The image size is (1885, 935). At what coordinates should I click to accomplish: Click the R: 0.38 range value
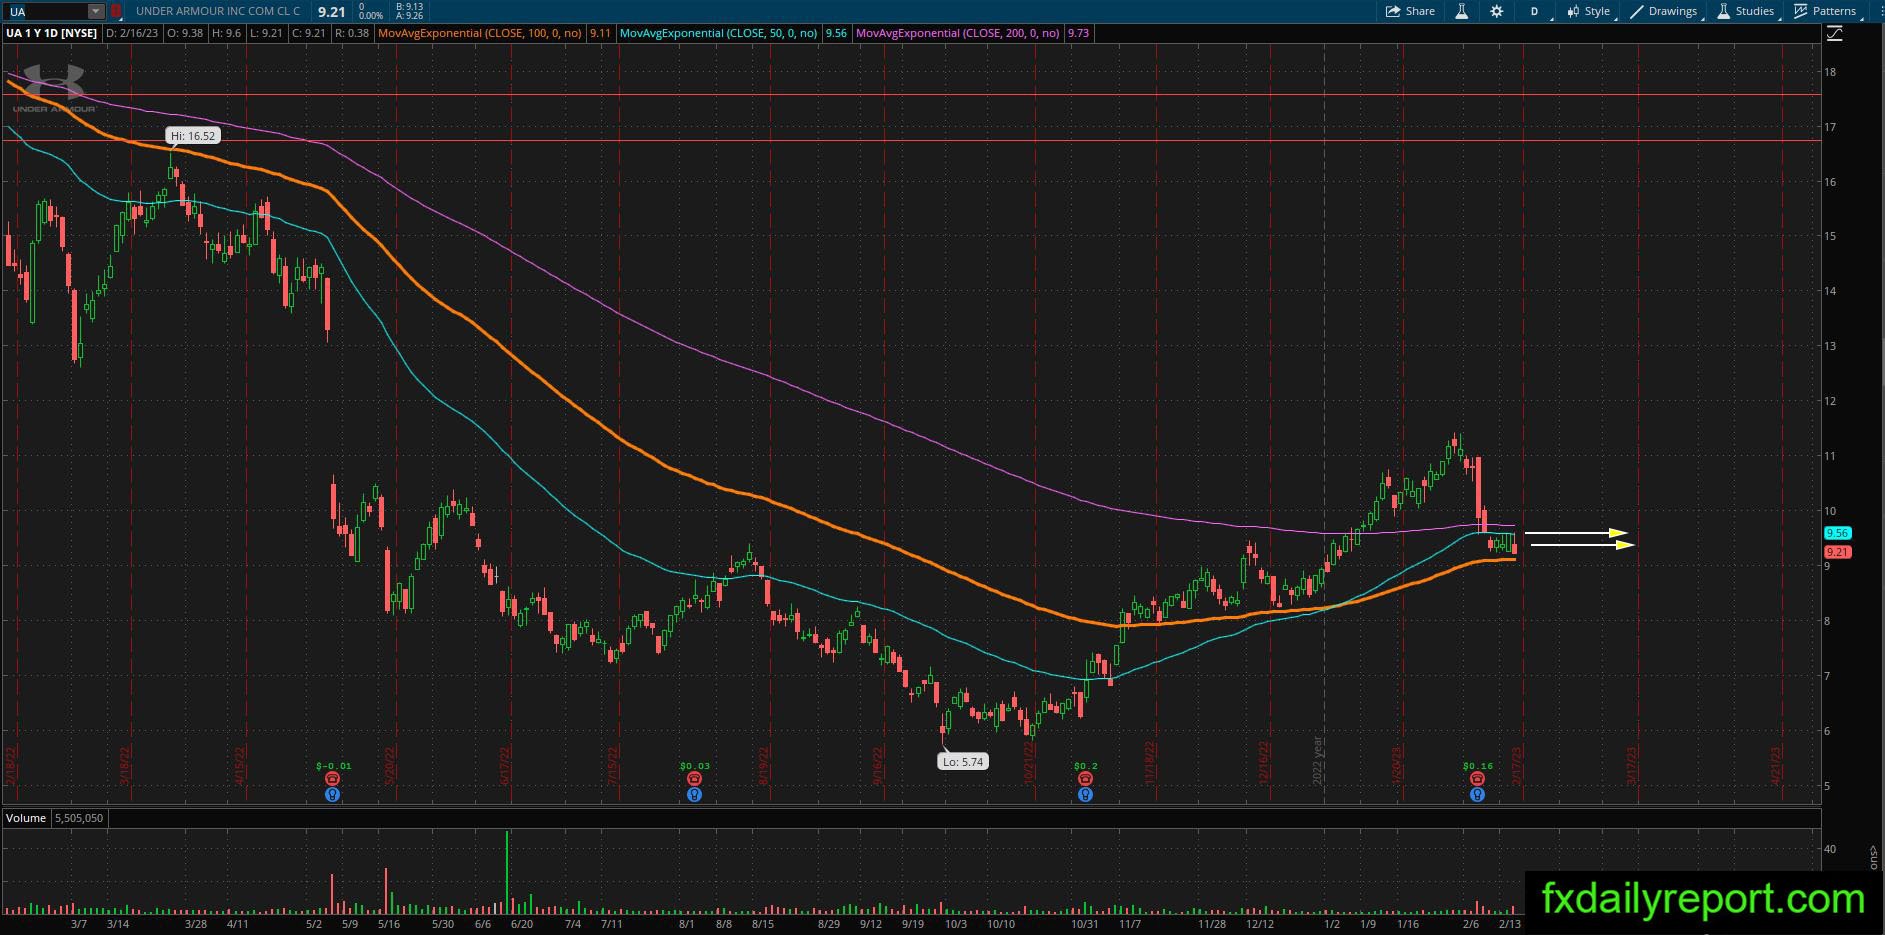click(352, 33)
